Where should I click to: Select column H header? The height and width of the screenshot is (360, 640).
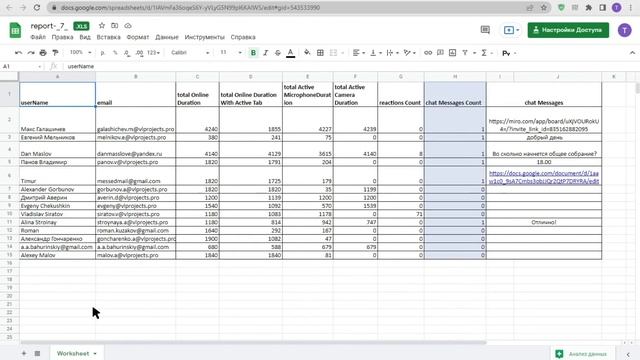point(455,76)
